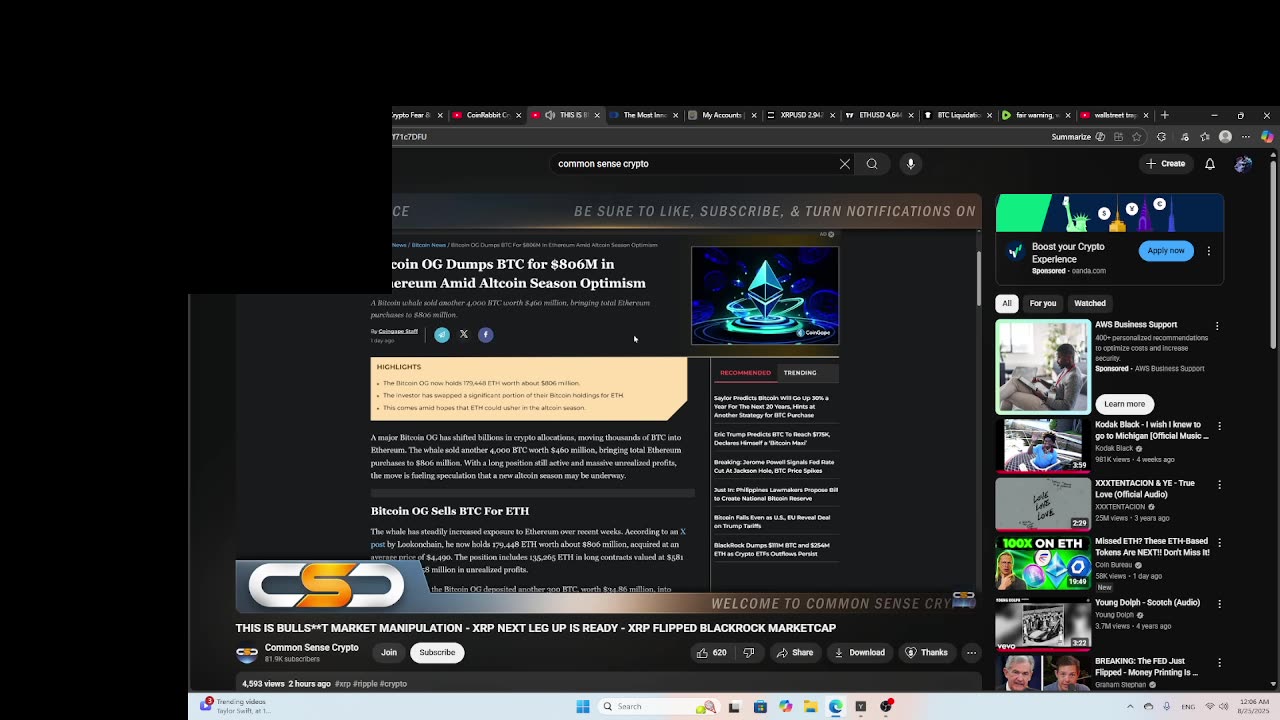1280x720 pixels.
Task: Click Apply now on Crypto Experience ad
Action: tap(1166, 251)
